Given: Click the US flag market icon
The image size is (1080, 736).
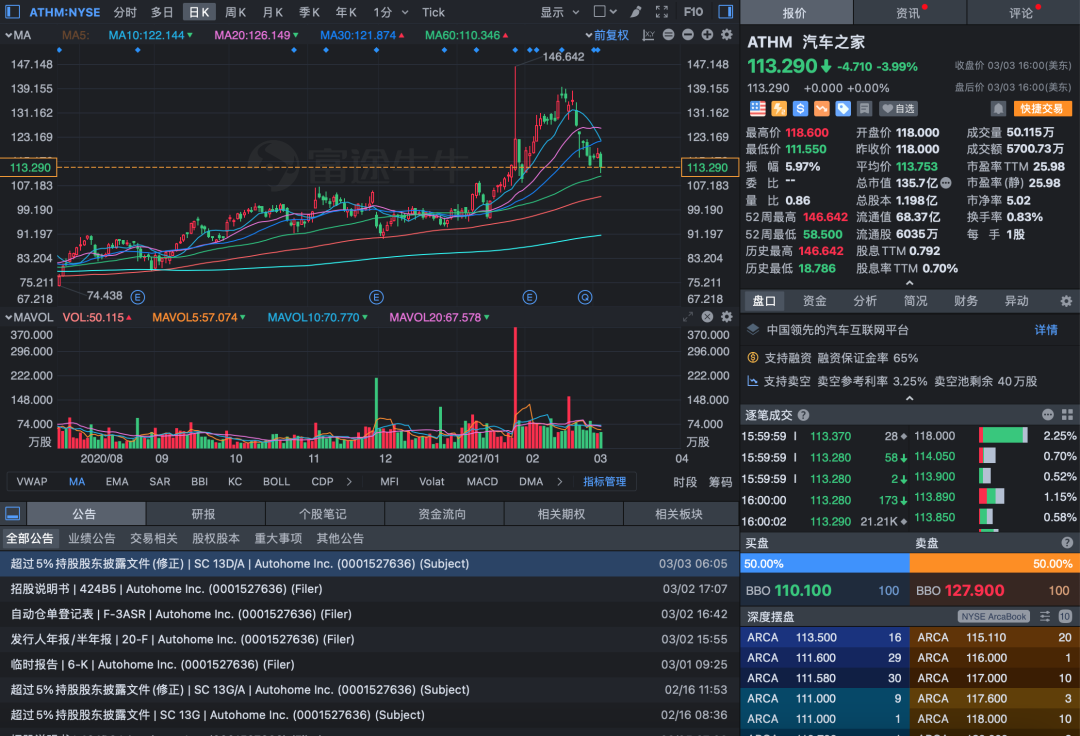Looking at the screenshot, I should (x=758, y=109).
